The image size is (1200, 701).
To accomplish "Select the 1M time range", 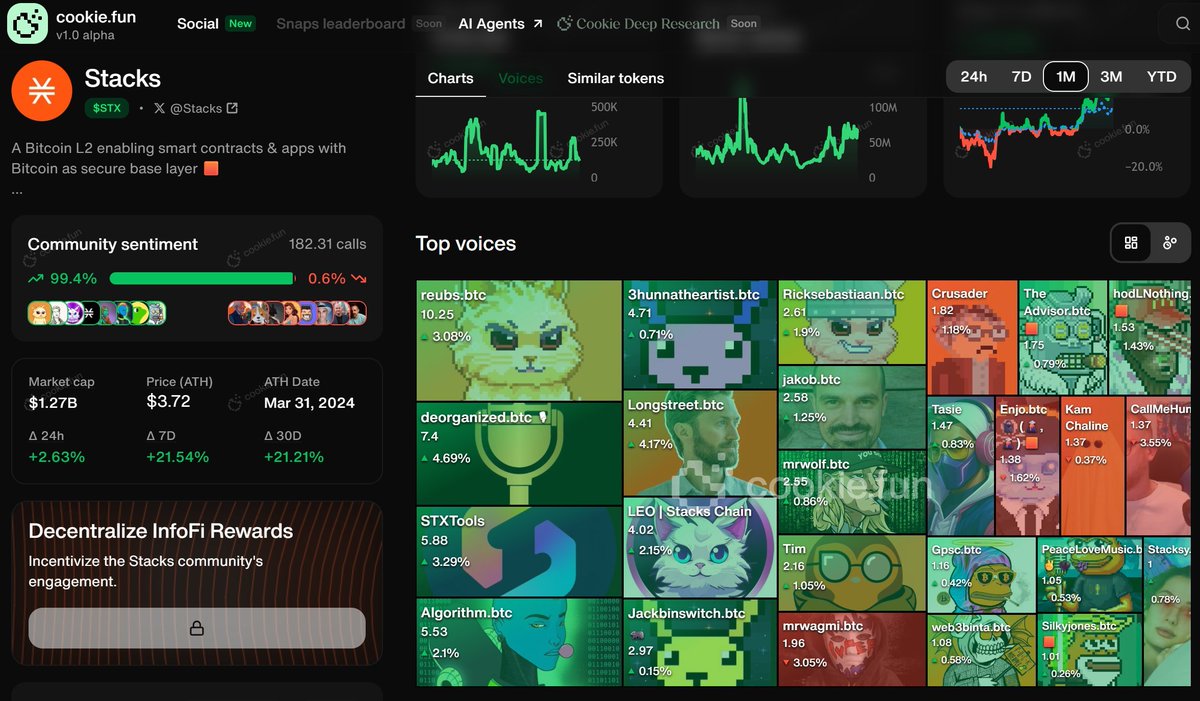I will pyautogui.click(x=1066, y=77).
